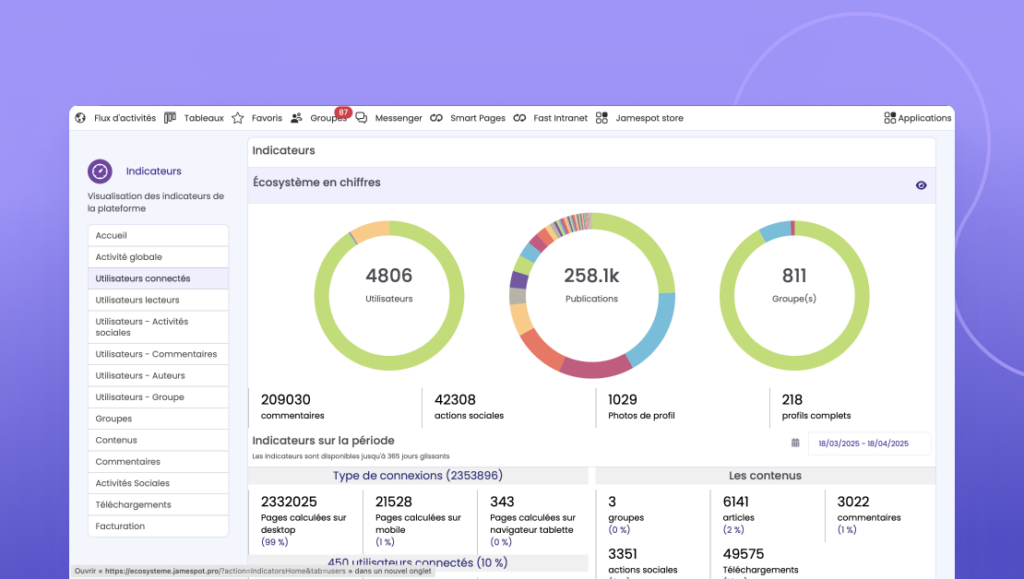Image resolution: width=1024 pixels, height=579 pixels.
Task: Open Flux d'activités in top navigation
Action: [125, 118]
